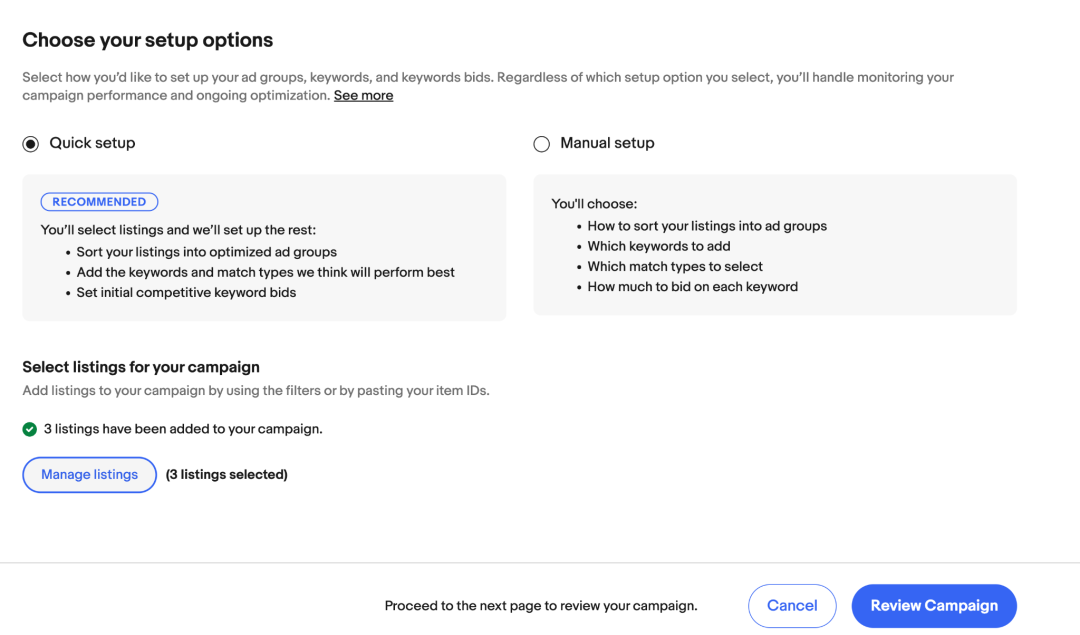Click the Manual setup label text
The height and width of the screenshot is (635, 1080).
pyautogui.click(x=607, y=143)
